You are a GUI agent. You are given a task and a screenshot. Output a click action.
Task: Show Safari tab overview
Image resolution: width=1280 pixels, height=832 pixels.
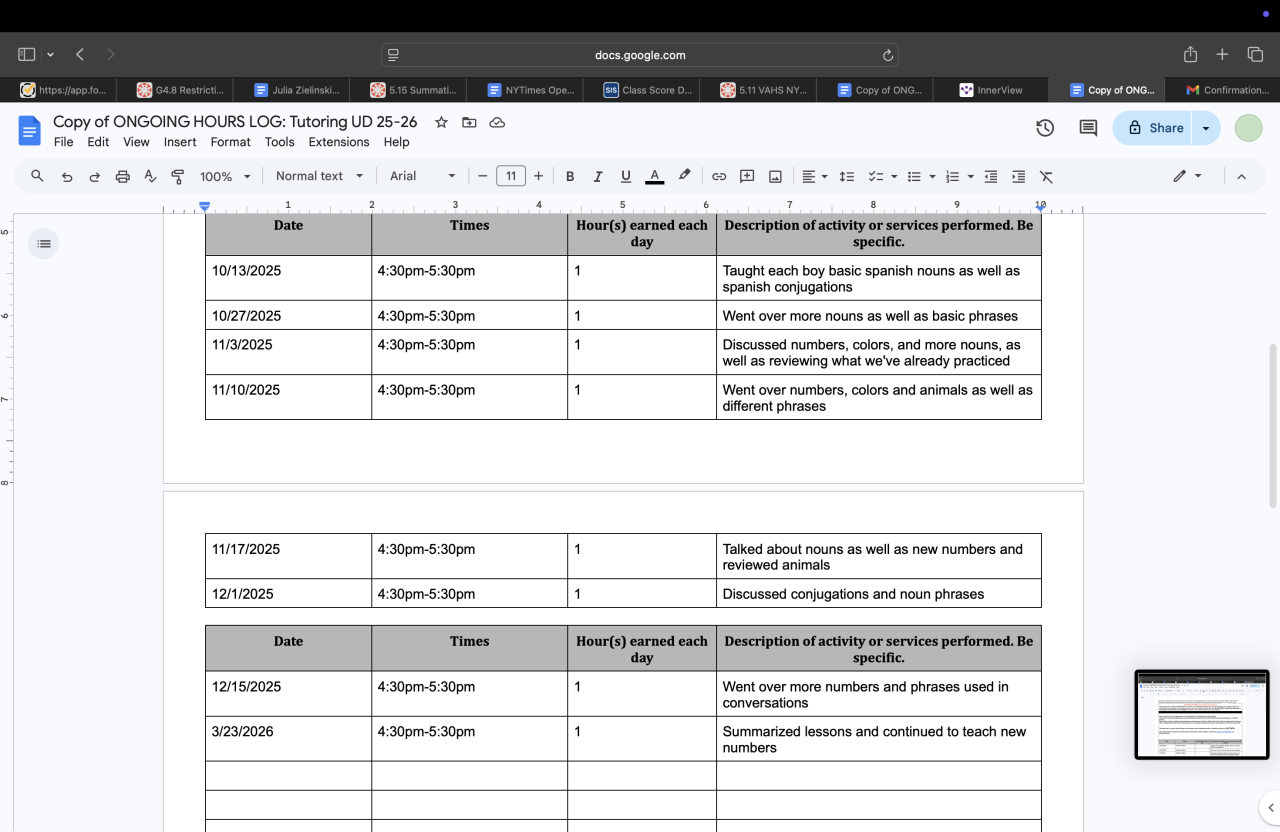pos(1255,54)
